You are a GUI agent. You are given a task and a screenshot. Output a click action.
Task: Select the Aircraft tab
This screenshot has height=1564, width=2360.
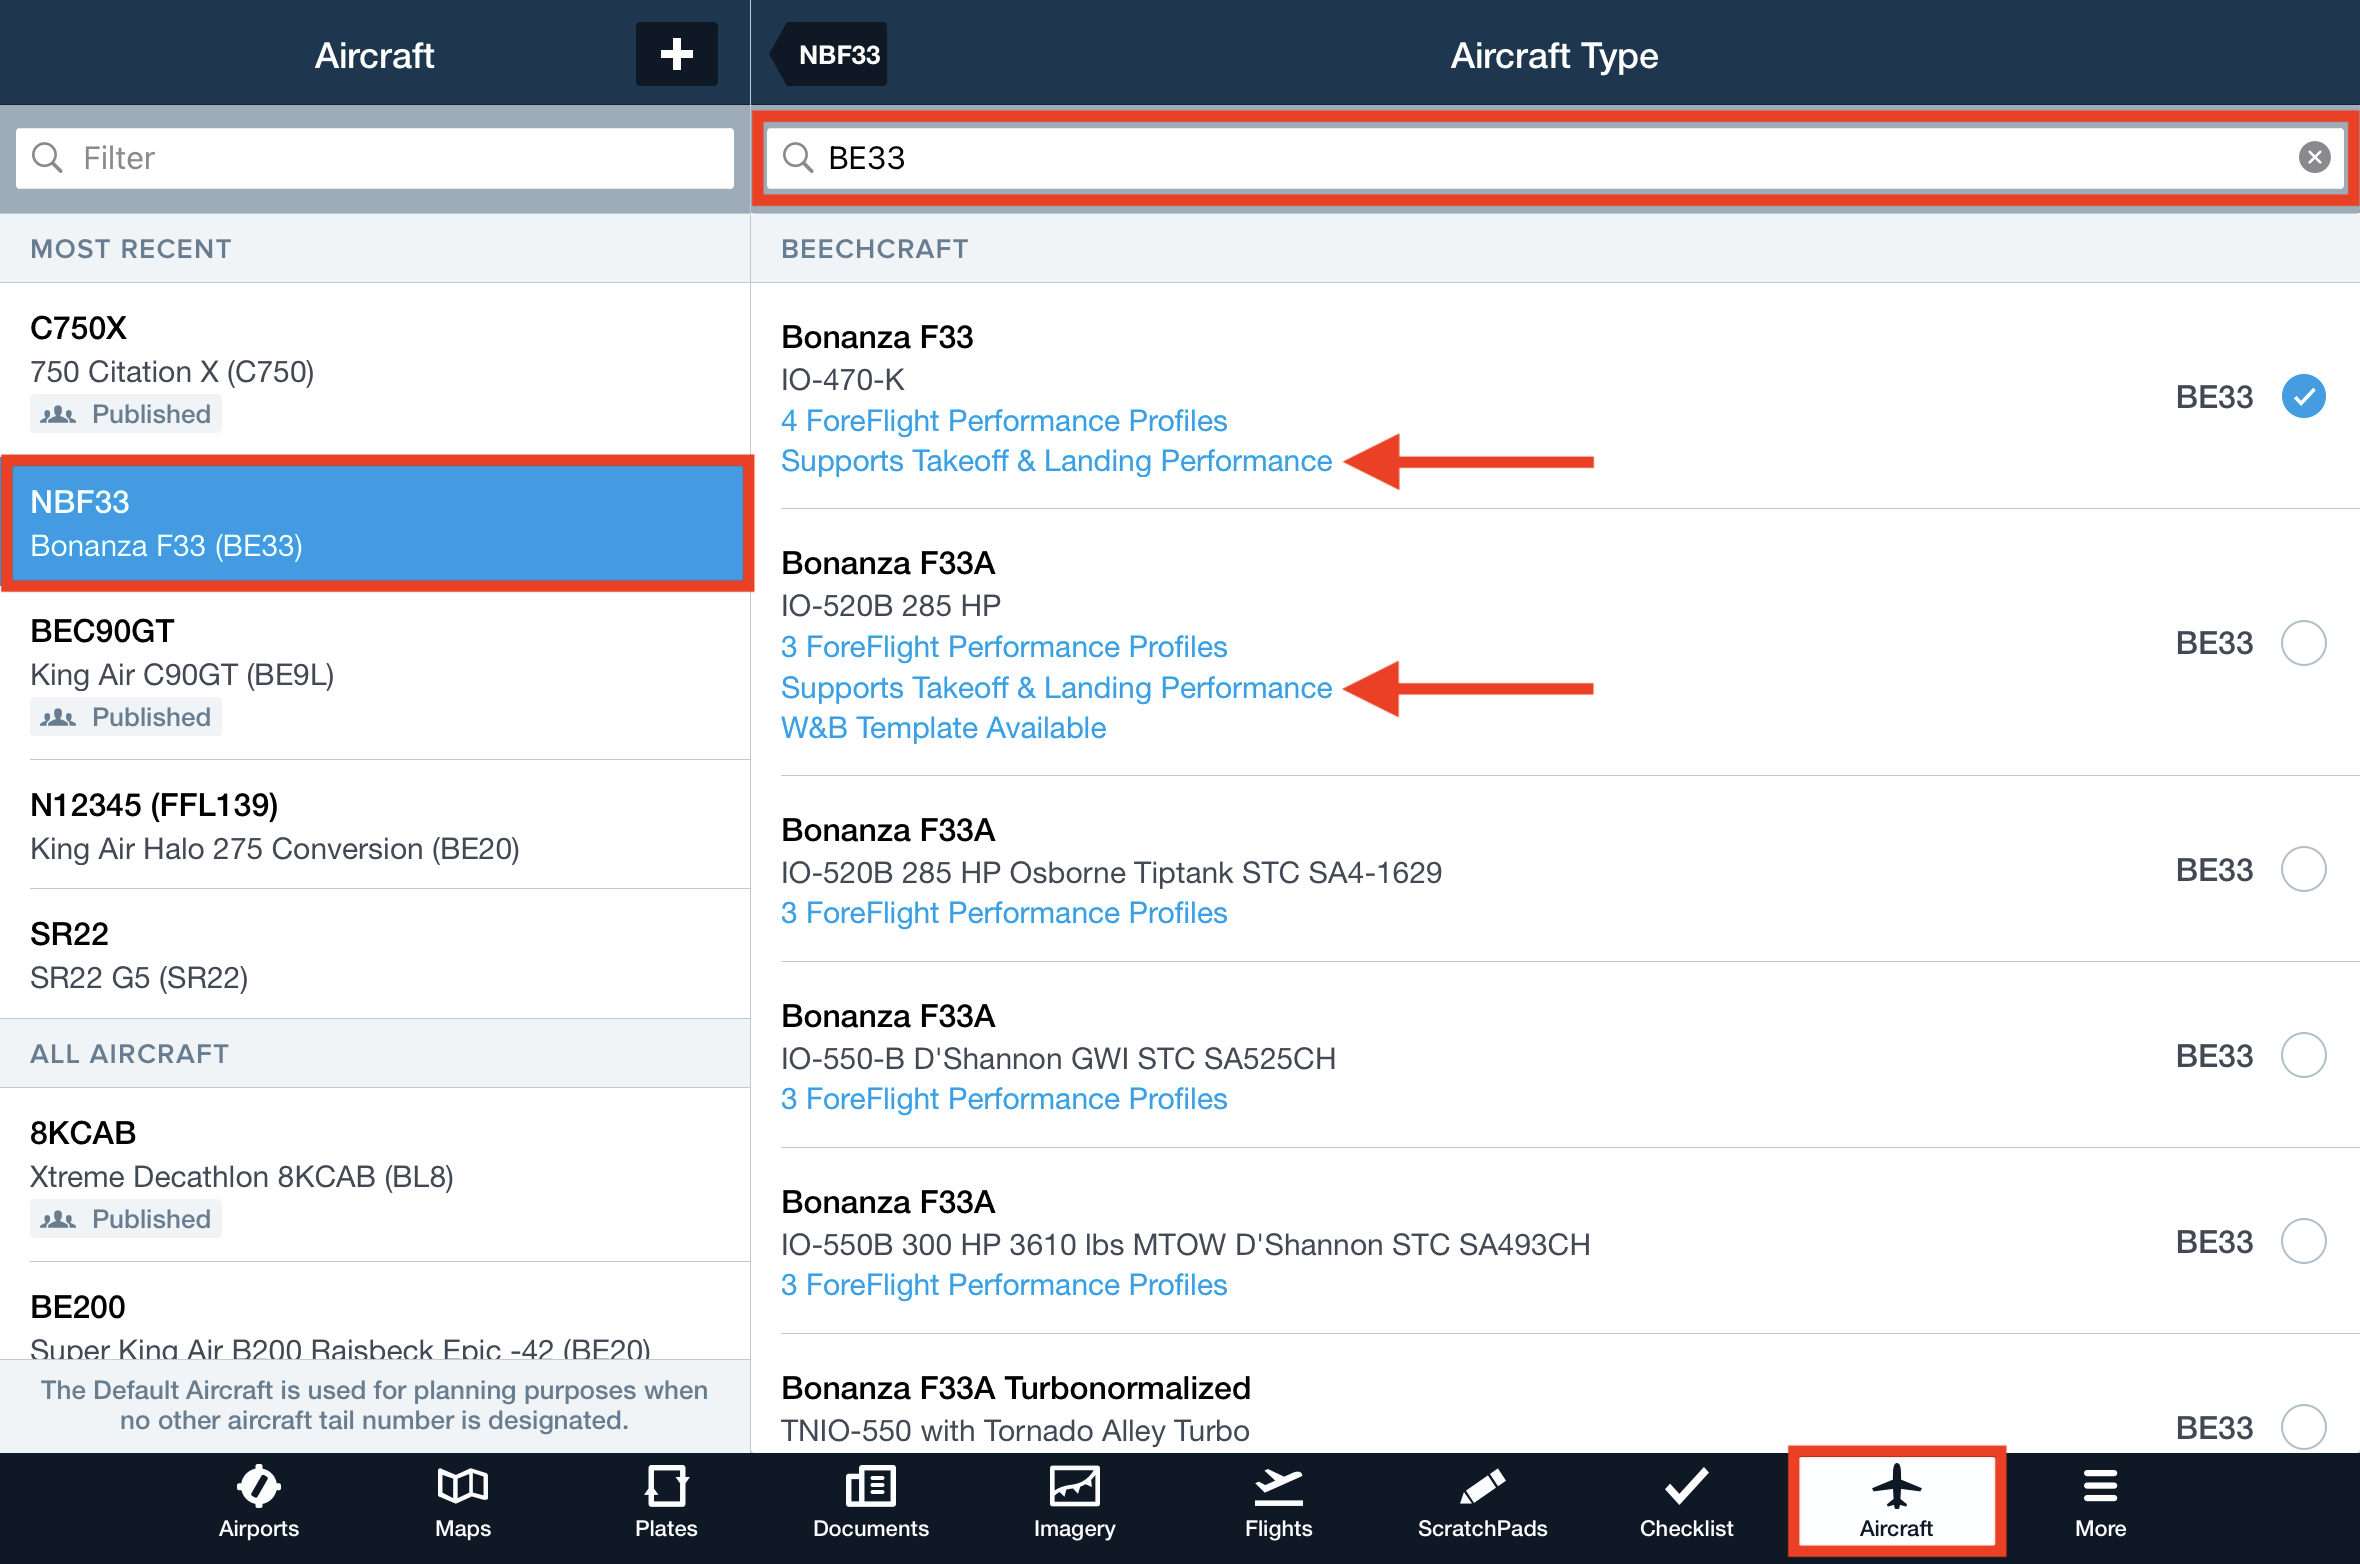coord(1896,1504)
